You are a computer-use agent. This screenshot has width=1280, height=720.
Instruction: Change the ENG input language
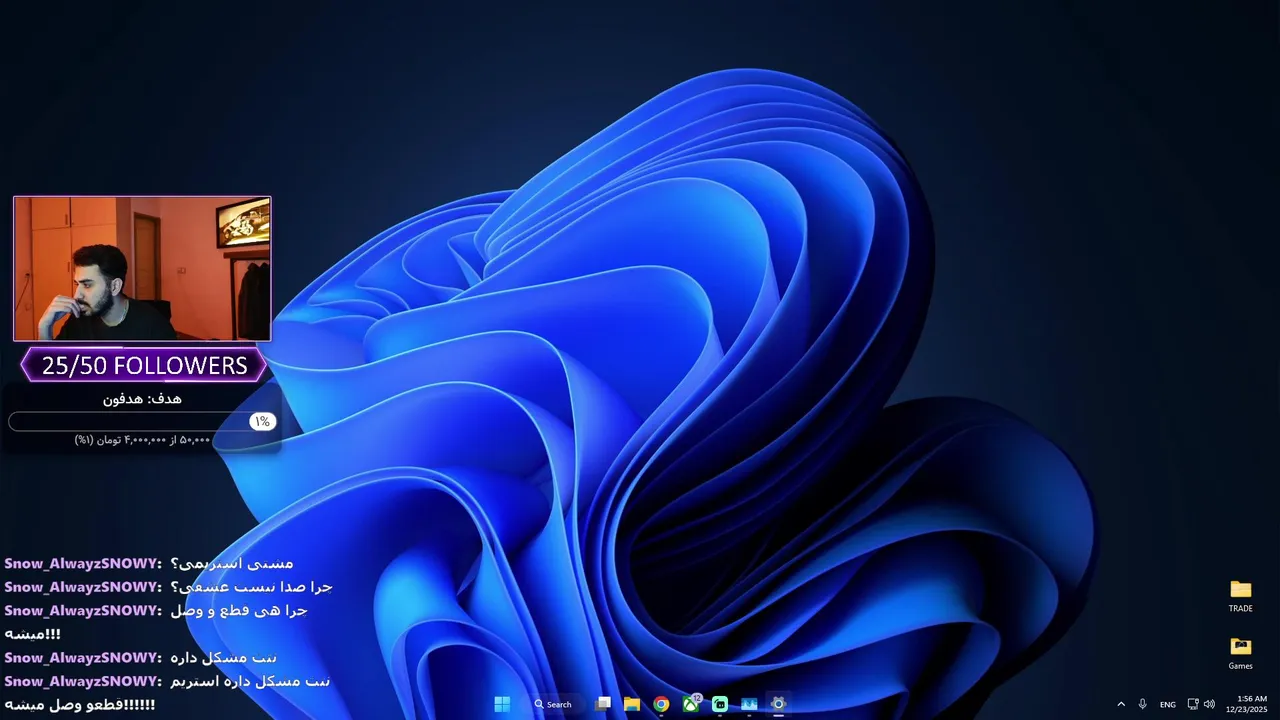pos(1167,704)
